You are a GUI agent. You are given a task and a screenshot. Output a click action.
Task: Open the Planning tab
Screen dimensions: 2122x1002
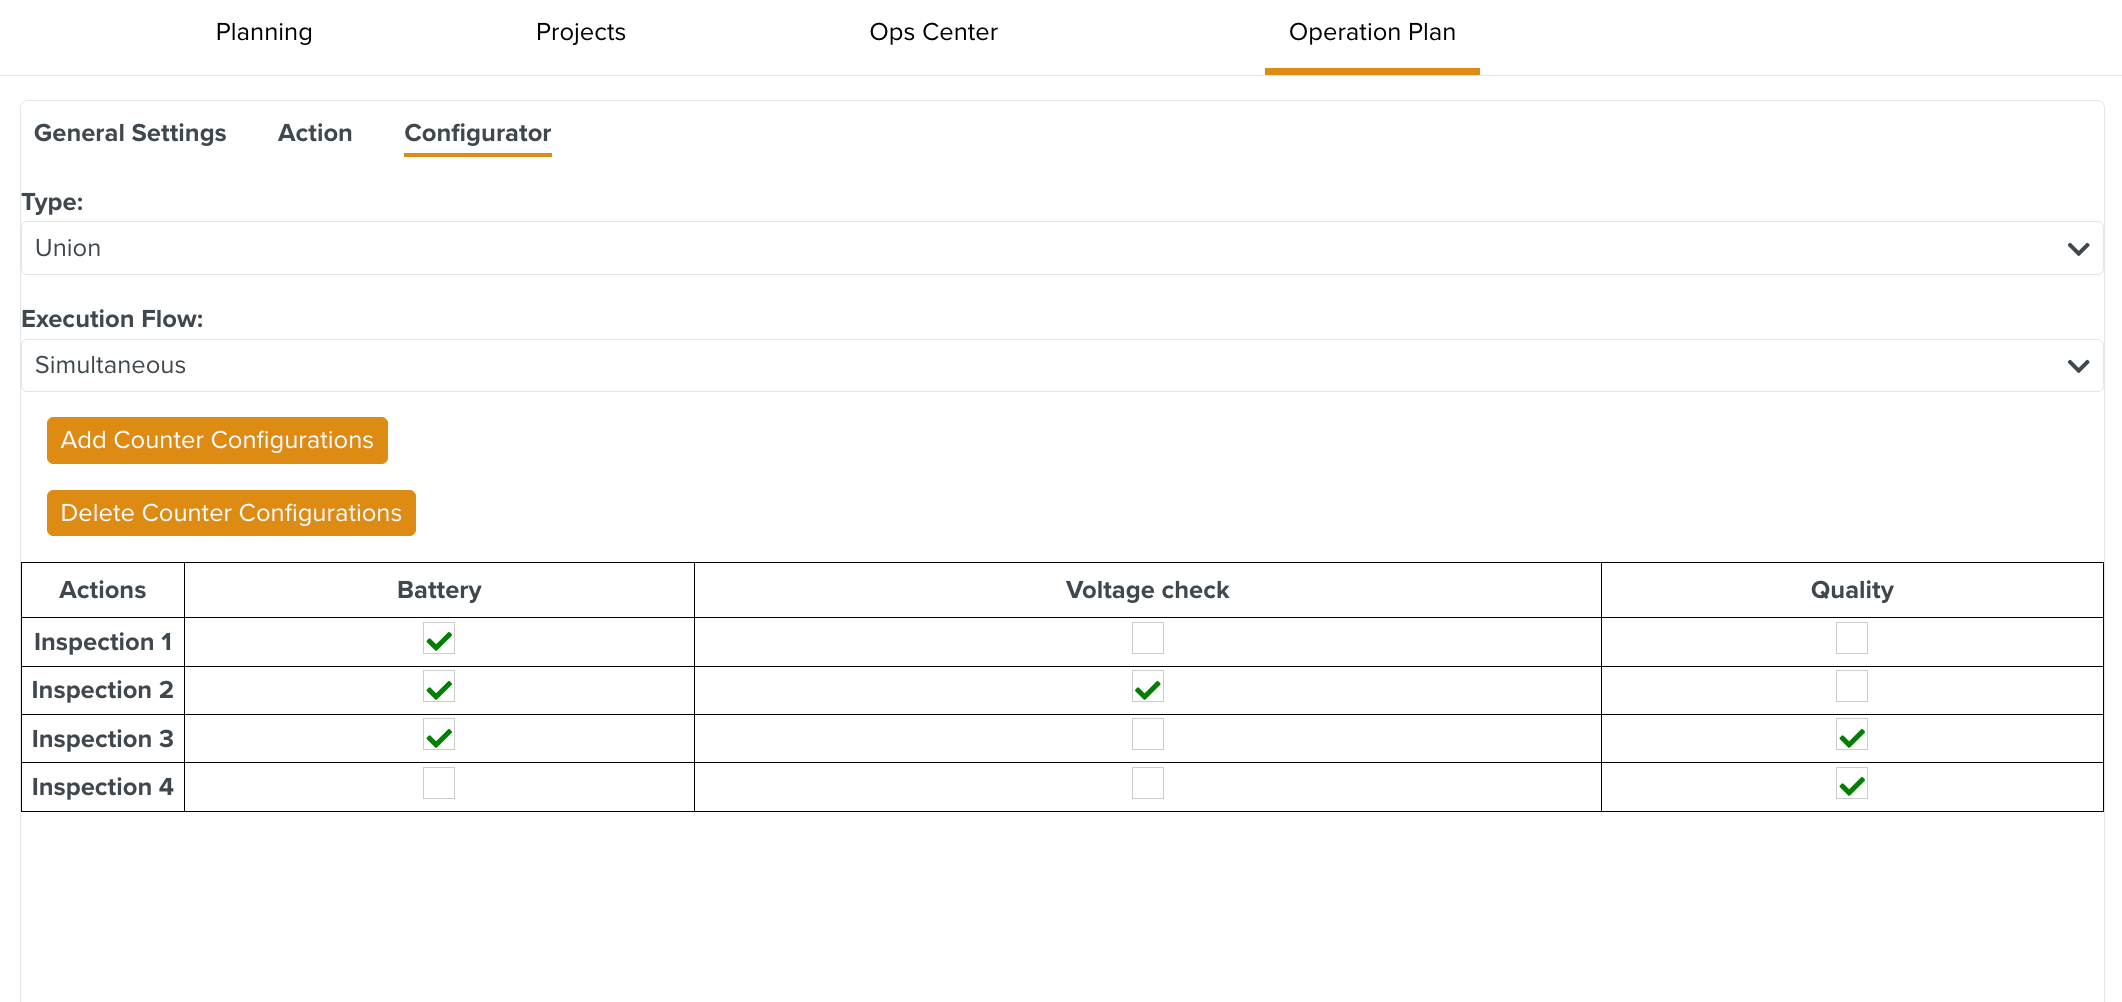click(264, 32)
